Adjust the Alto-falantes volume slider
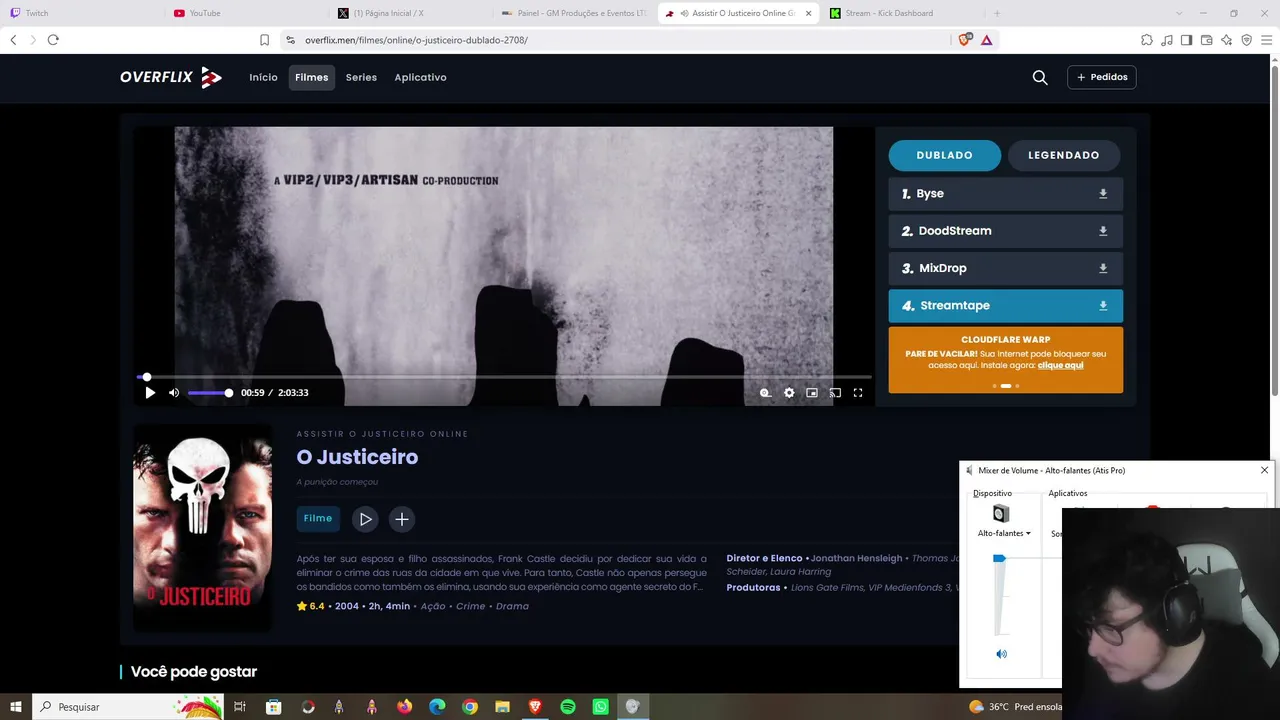This screenshot has height=720, width=1280. pyautogui.click(x=999, y=559)
